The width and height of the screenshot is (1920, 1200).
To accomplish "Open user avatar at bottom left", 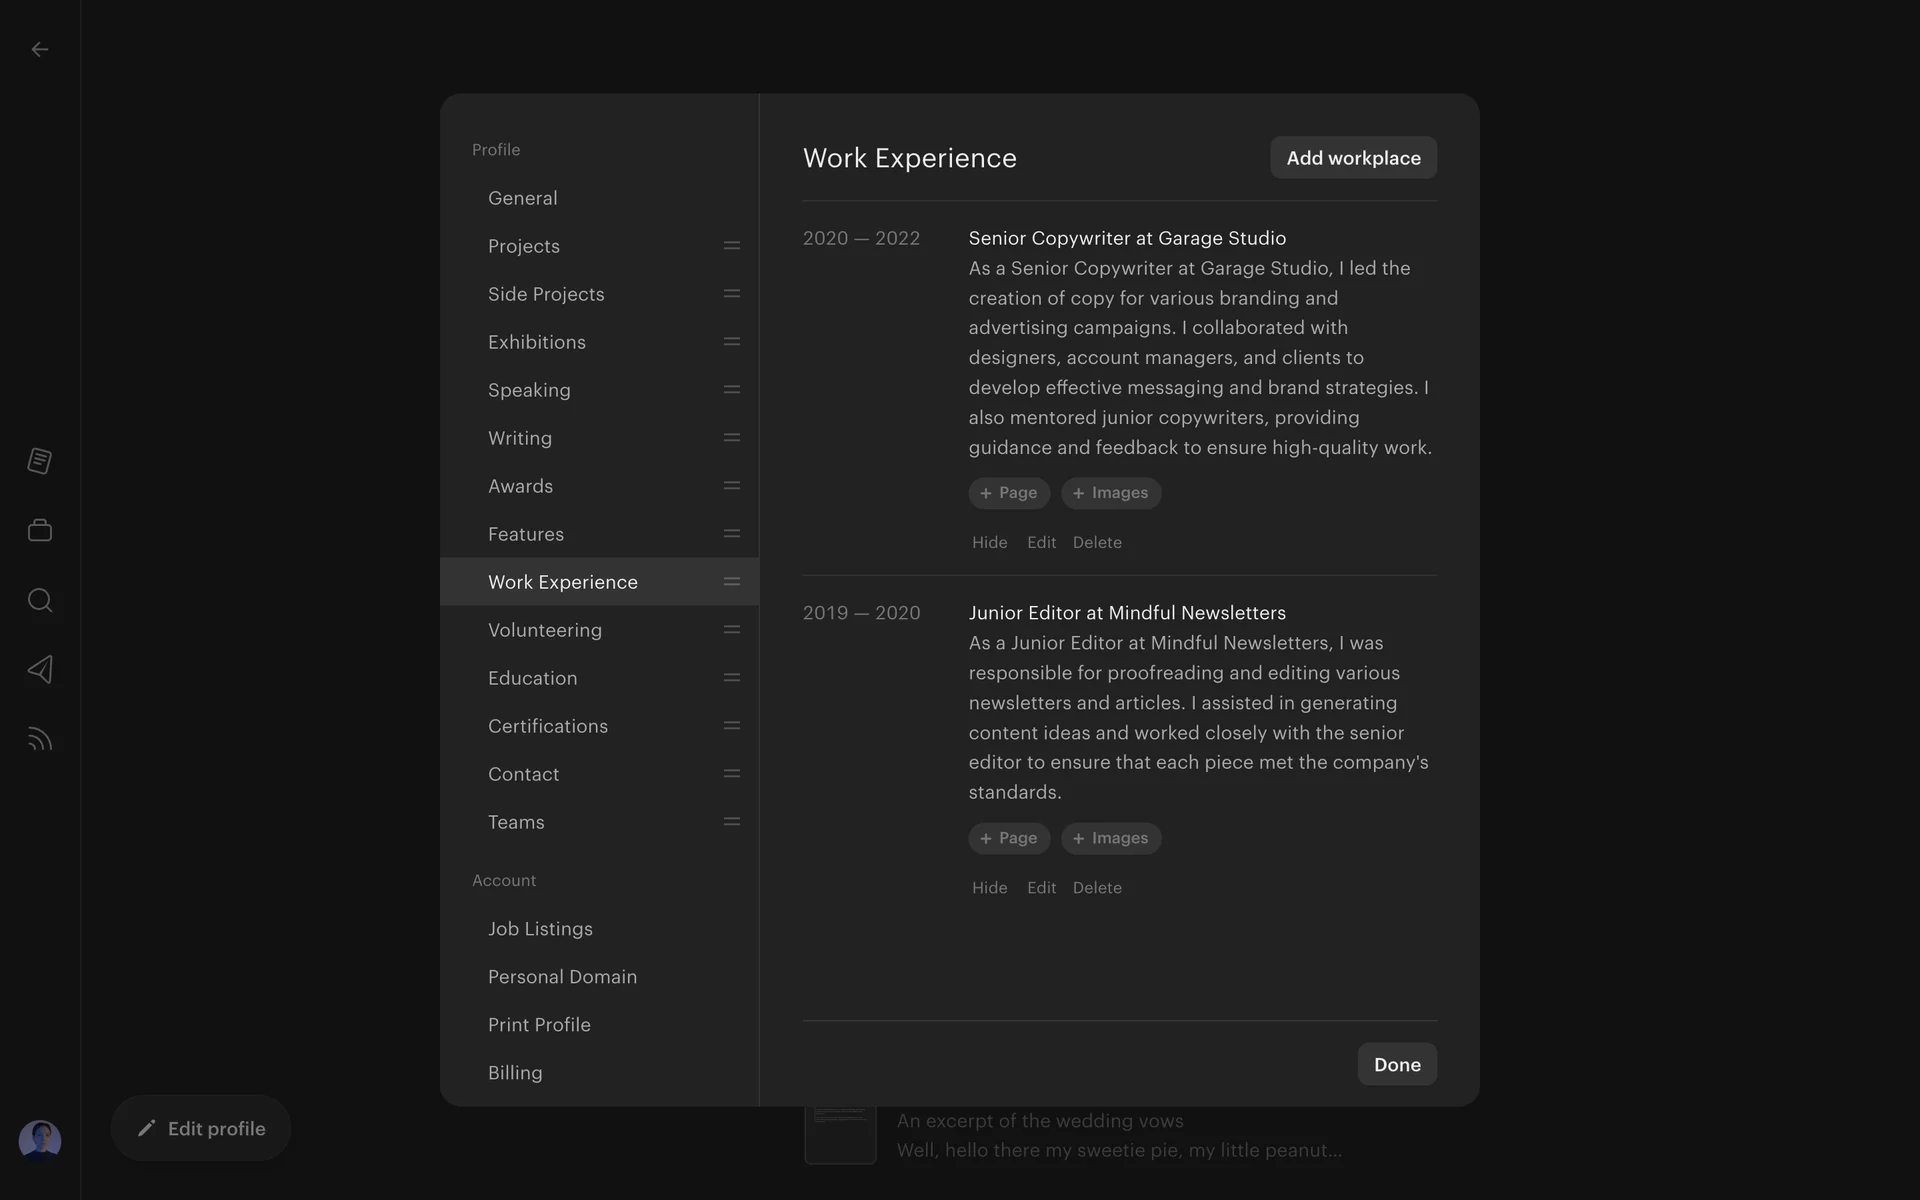I will [40, 1139].
